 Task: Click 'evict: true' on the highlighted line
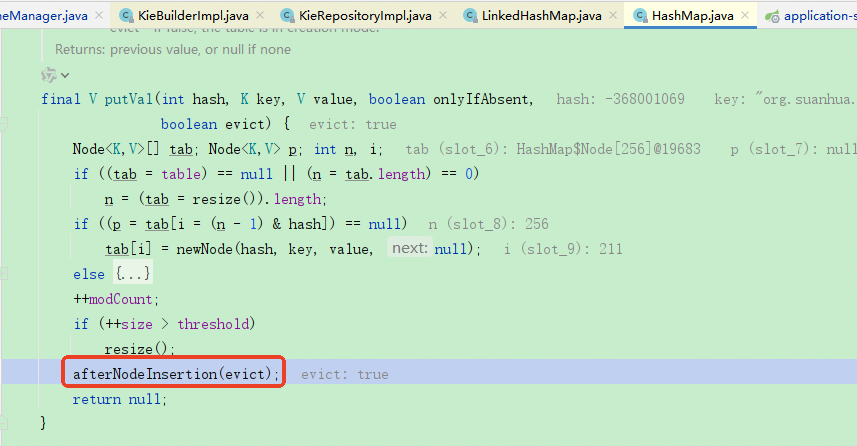(x=345, y=374)
